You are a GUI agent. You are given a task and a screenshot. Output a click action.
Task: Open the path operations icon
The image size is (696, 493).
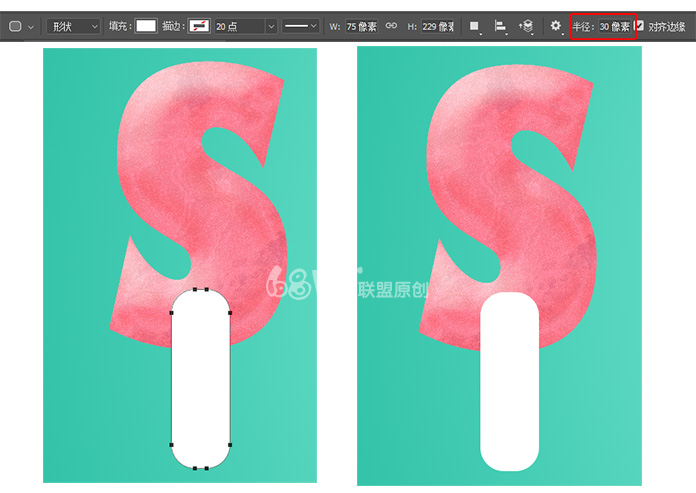(475, 26)
